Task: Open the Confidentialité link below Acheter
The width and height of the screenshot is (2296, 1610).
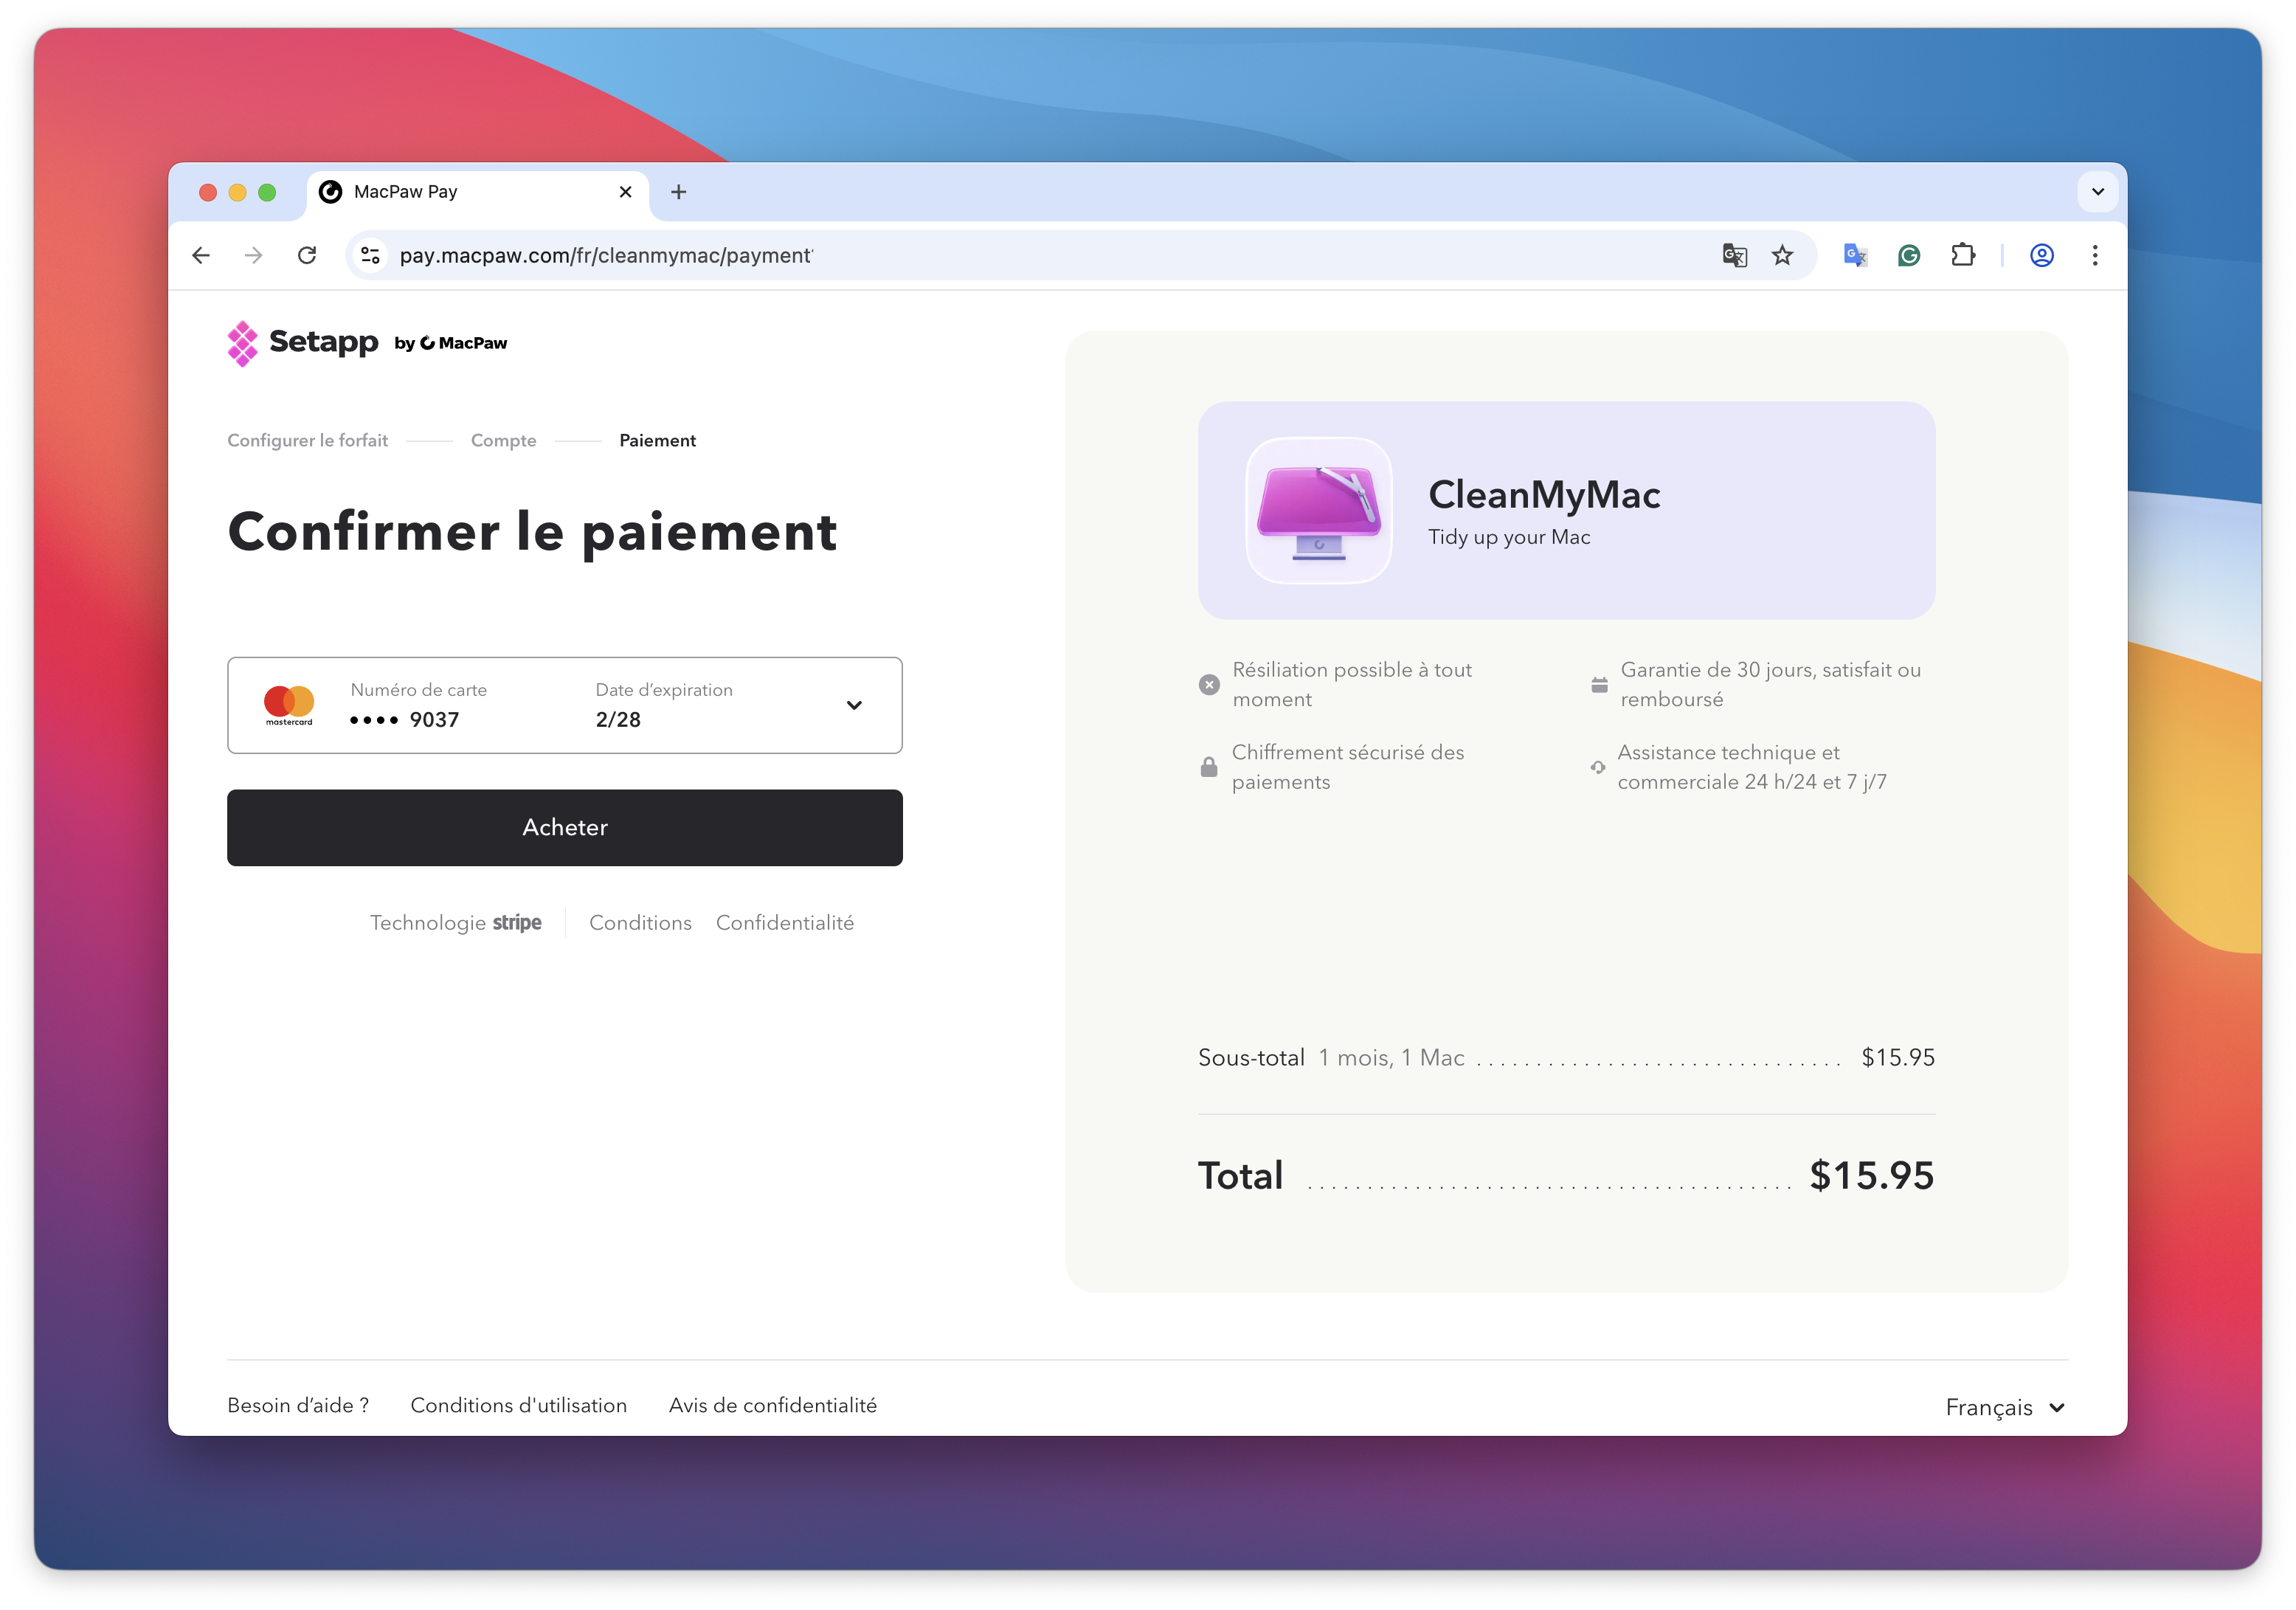Action: [785, 922]
